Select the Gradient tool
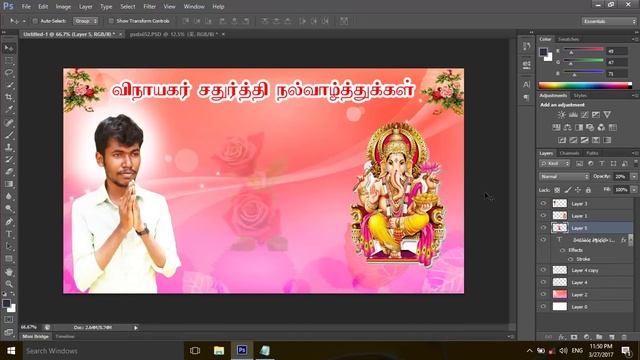Image resolution: width=640 pixels, height=360 pixels. pos(9,184)
